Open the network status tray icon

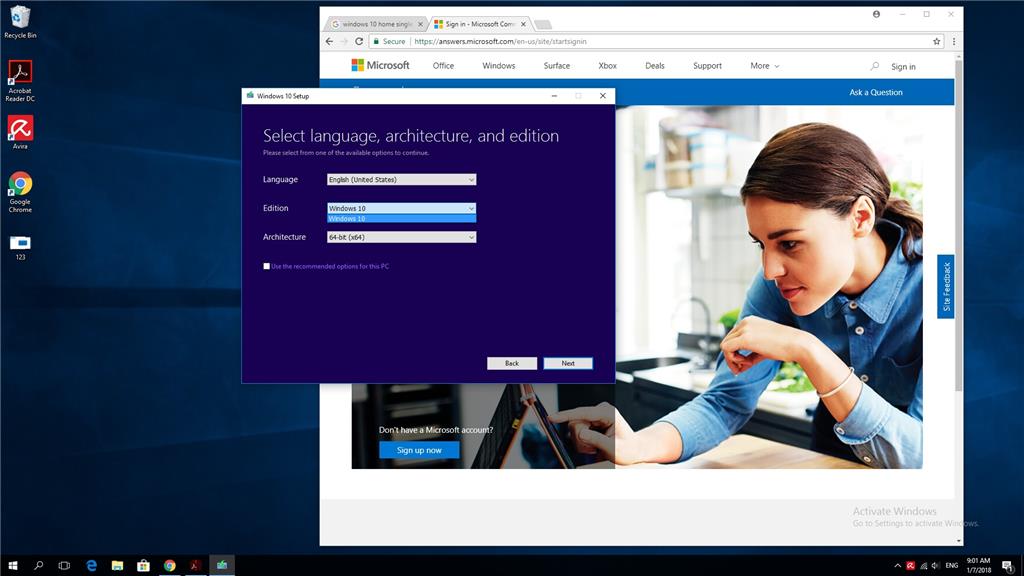(923, 566)
